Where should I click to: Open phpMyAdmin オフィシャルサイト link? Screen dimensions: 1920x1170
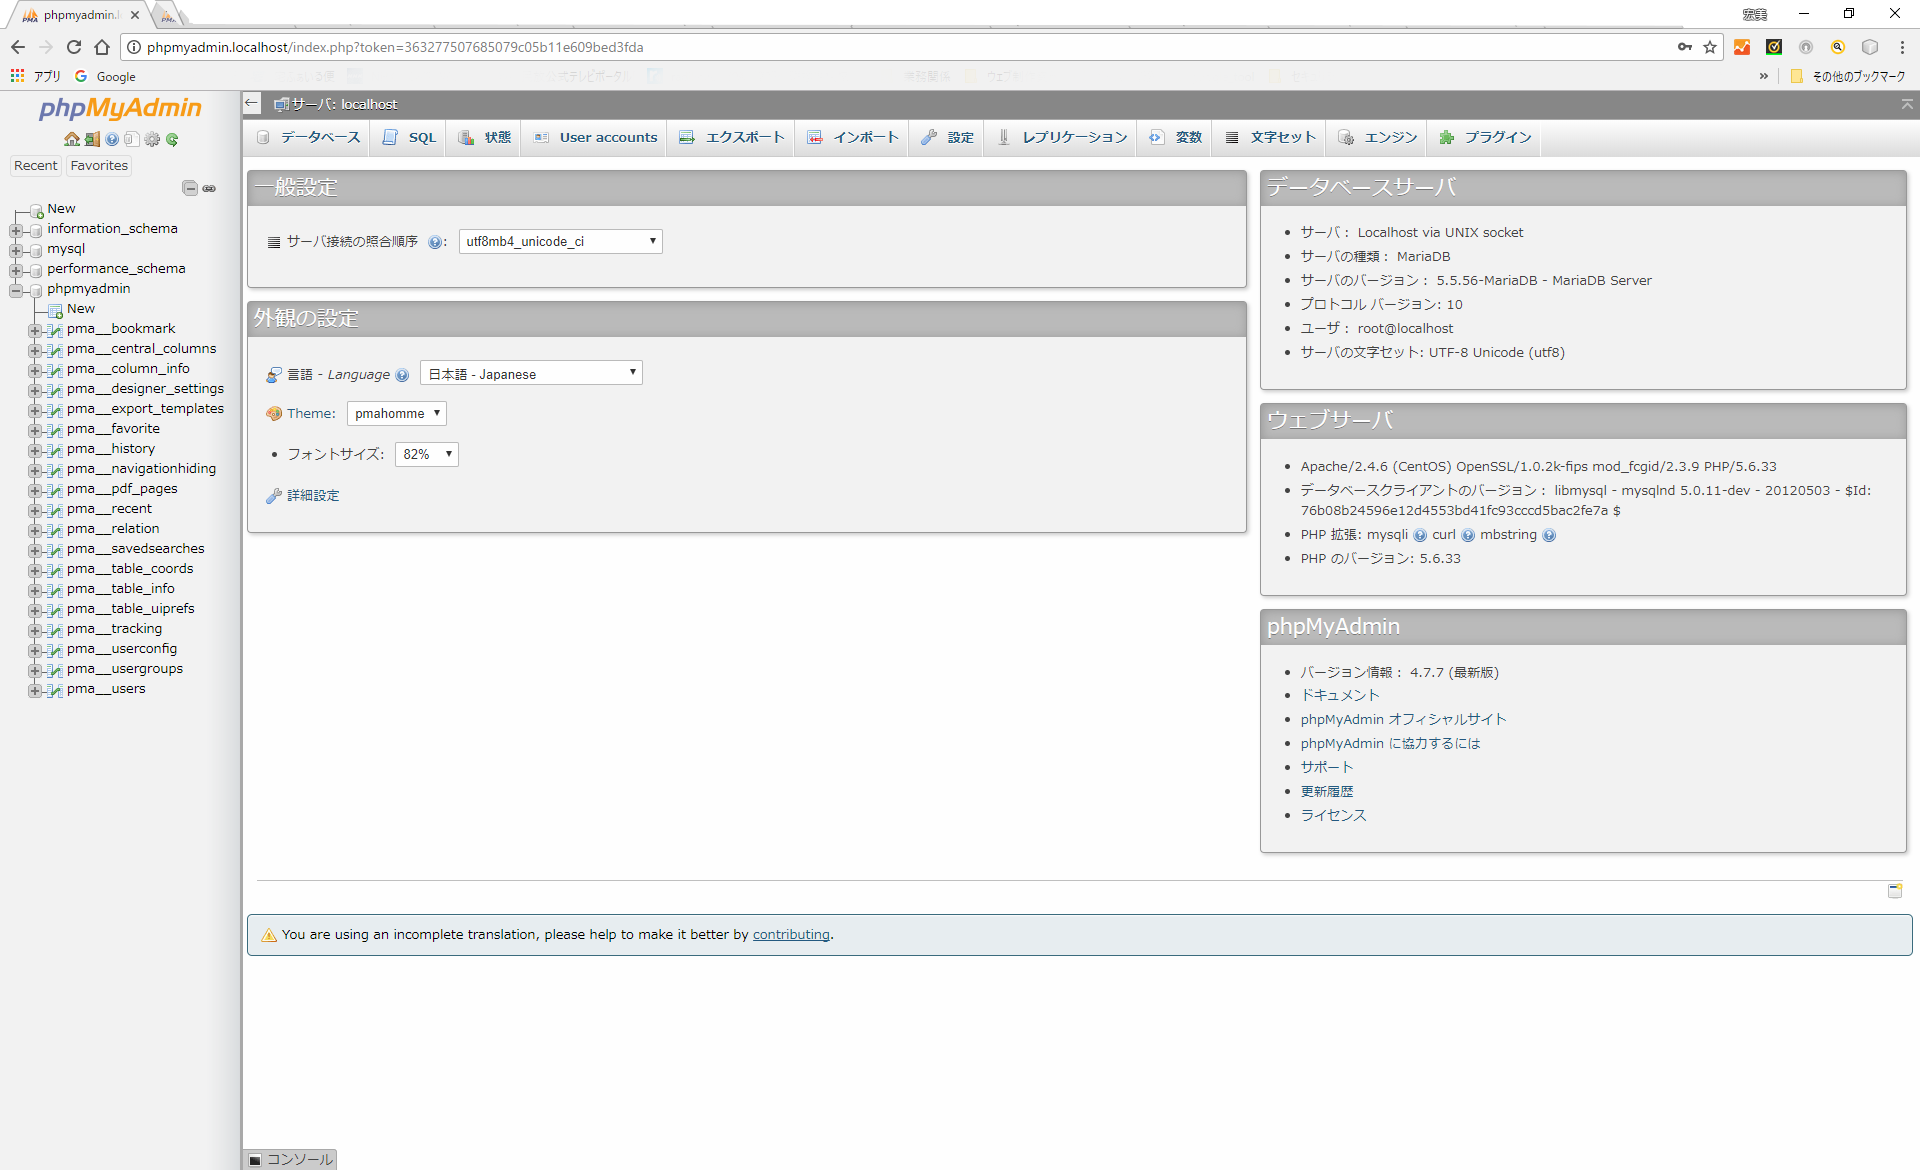point(1403,720)
